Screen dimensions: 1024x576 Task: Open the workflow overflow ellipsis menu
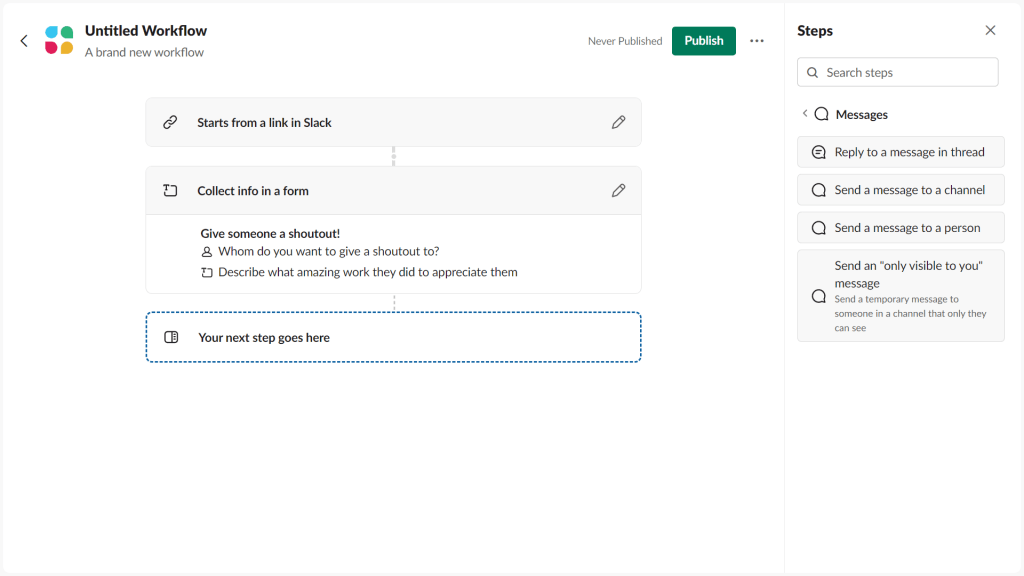(757, 40)
